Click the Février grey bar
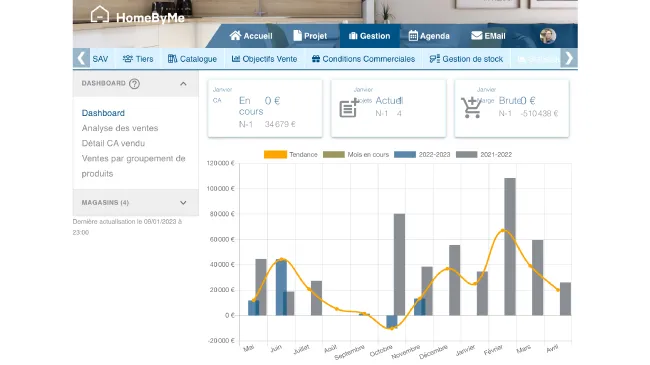 tap(510, 247)
